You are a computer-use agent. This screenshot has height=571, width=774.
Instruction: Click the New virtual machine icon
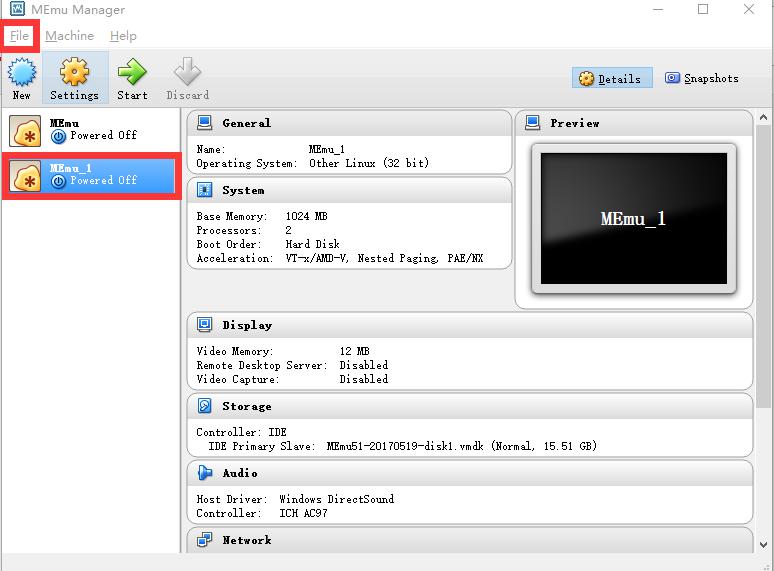click(22, 73)
